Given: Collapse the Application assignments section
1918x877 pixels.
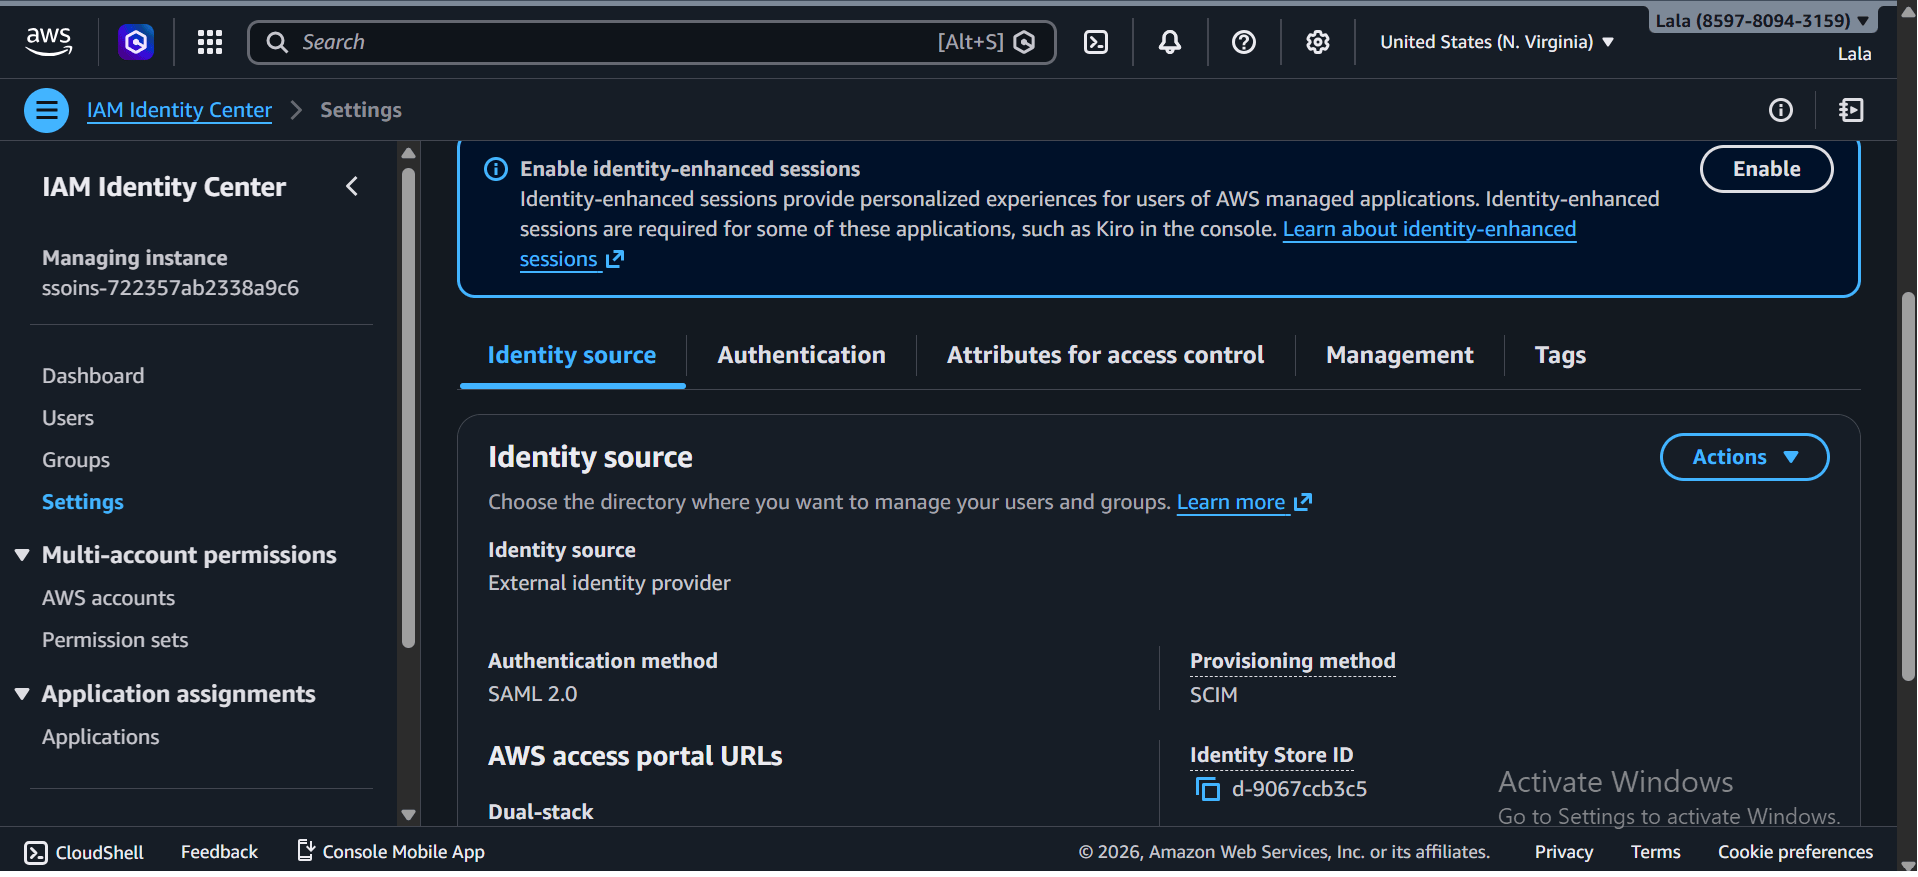Looking at the screenshot, I should (x=22, y=694).
